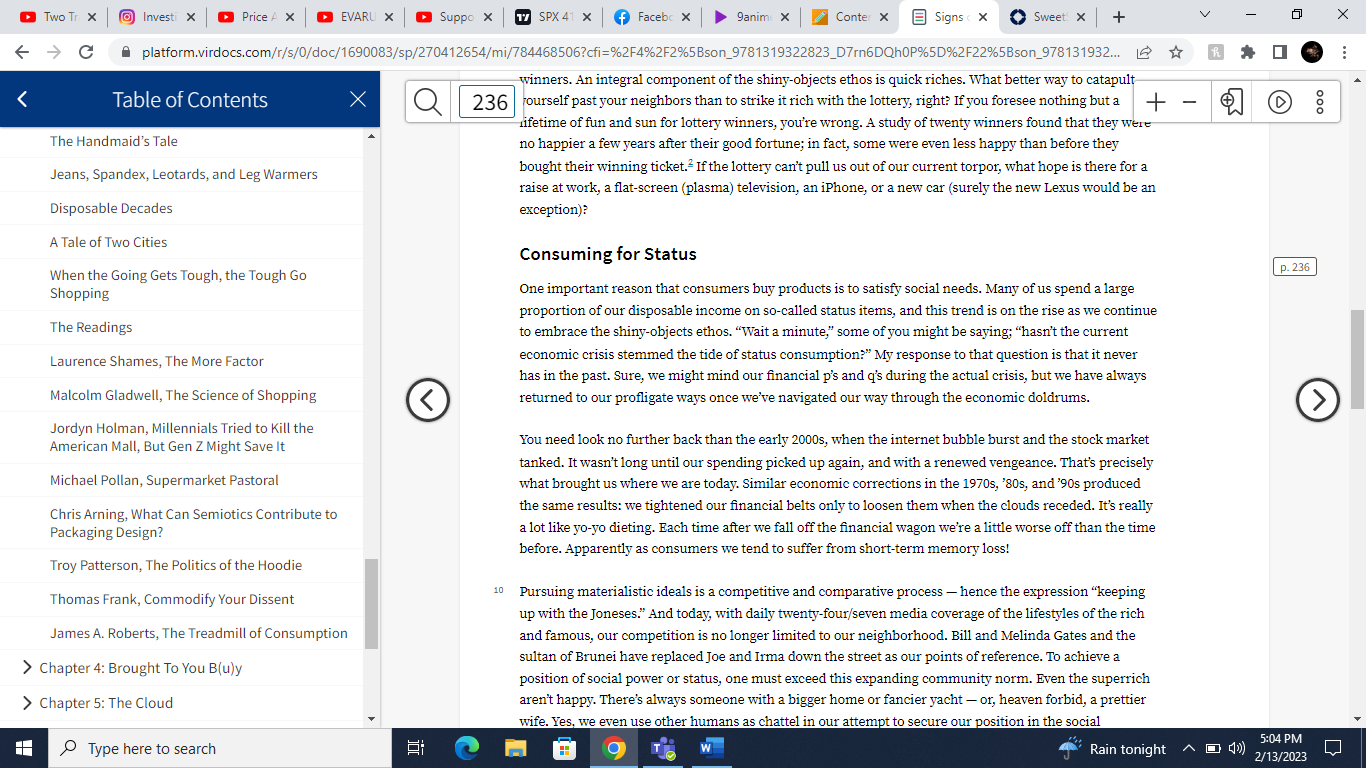Viewport: 1366px width, 768px height.
Task: Share this page icon in address bar
Action: tap(1144, 52)
